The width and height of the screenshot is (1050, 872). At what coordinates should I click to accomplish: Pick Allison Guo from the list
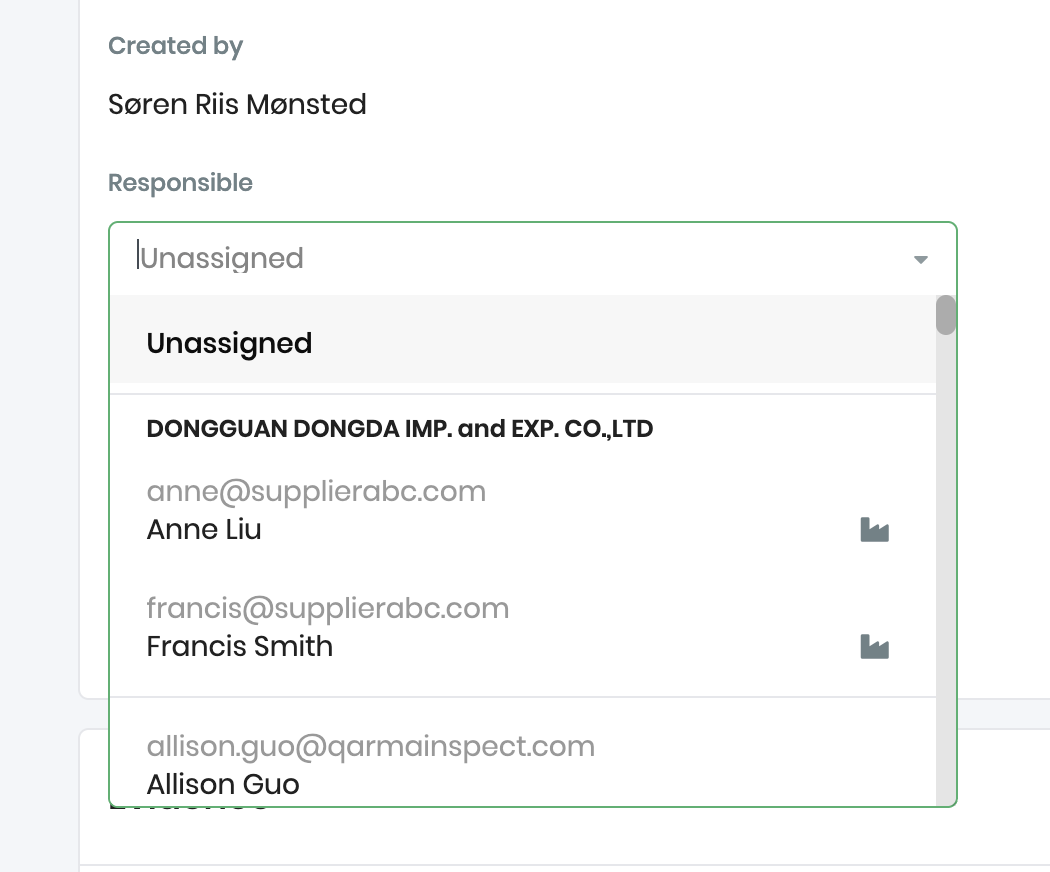pos(223,784)
